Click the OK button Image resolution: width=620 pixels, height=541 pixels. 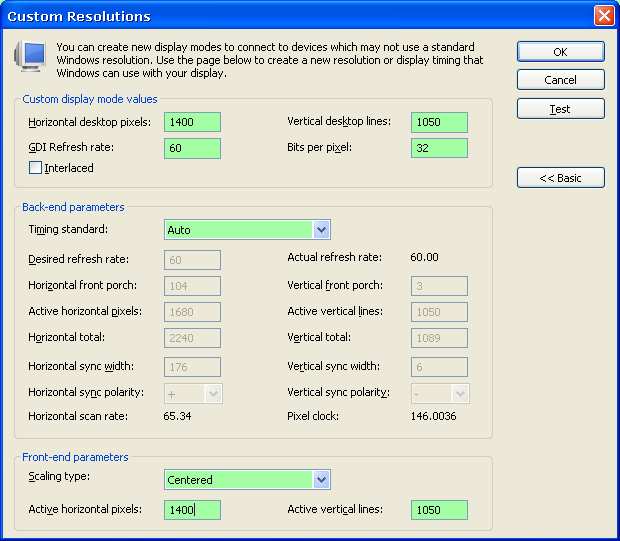pos(561,52)
